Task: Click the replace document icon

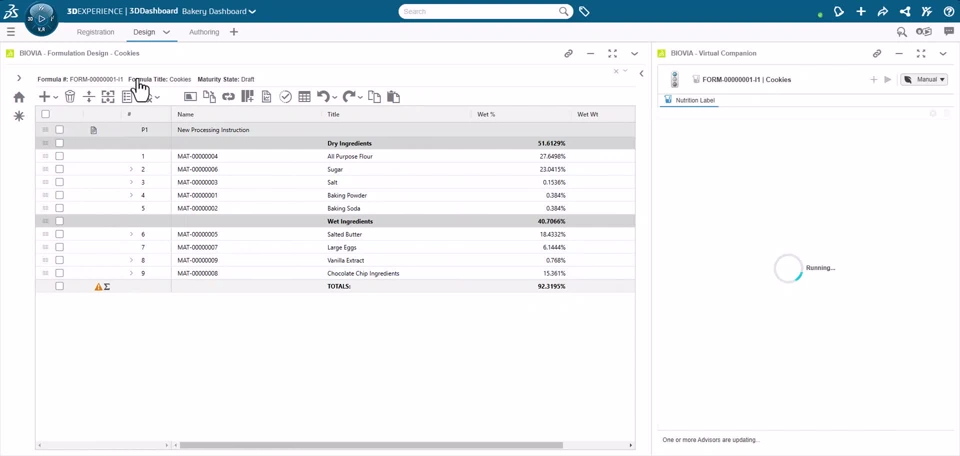Action: tap(209, 97)
